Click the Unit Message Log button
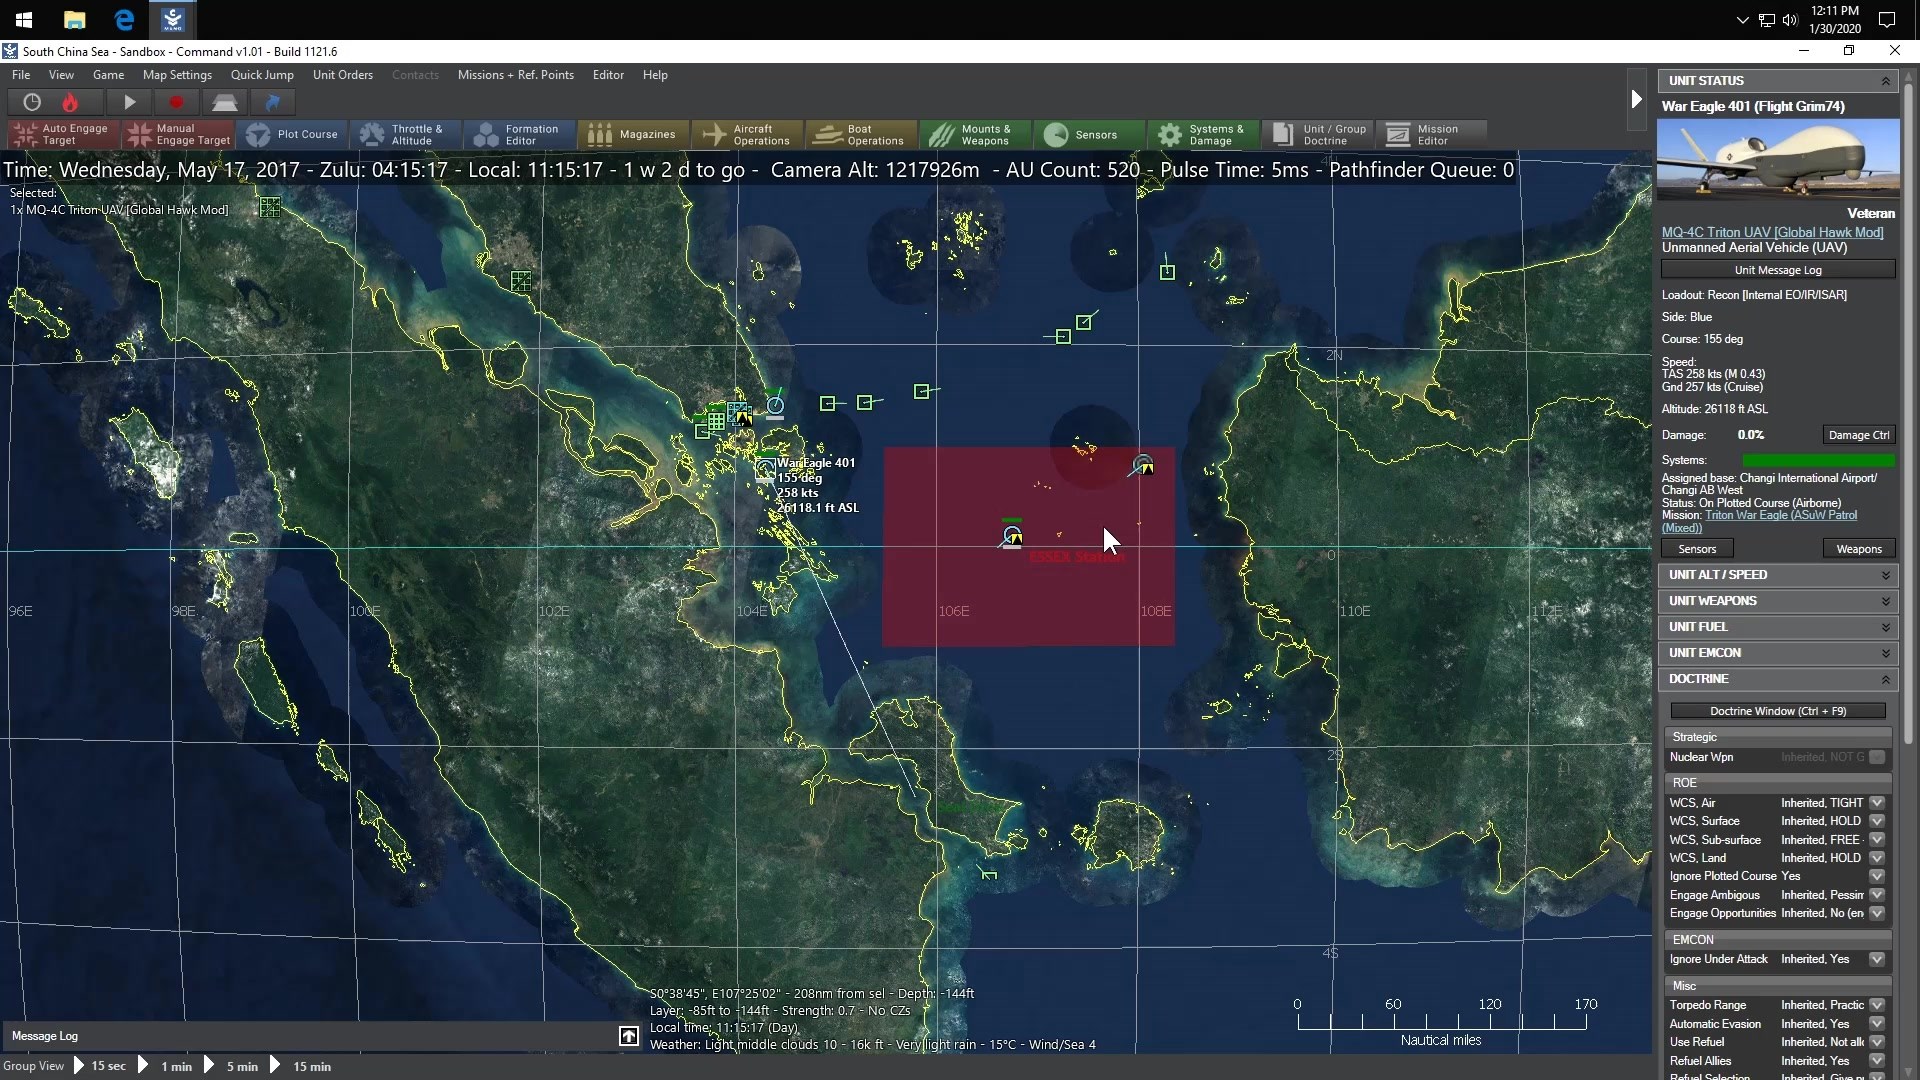Screen dimensions: 1920x1080 1778,270
